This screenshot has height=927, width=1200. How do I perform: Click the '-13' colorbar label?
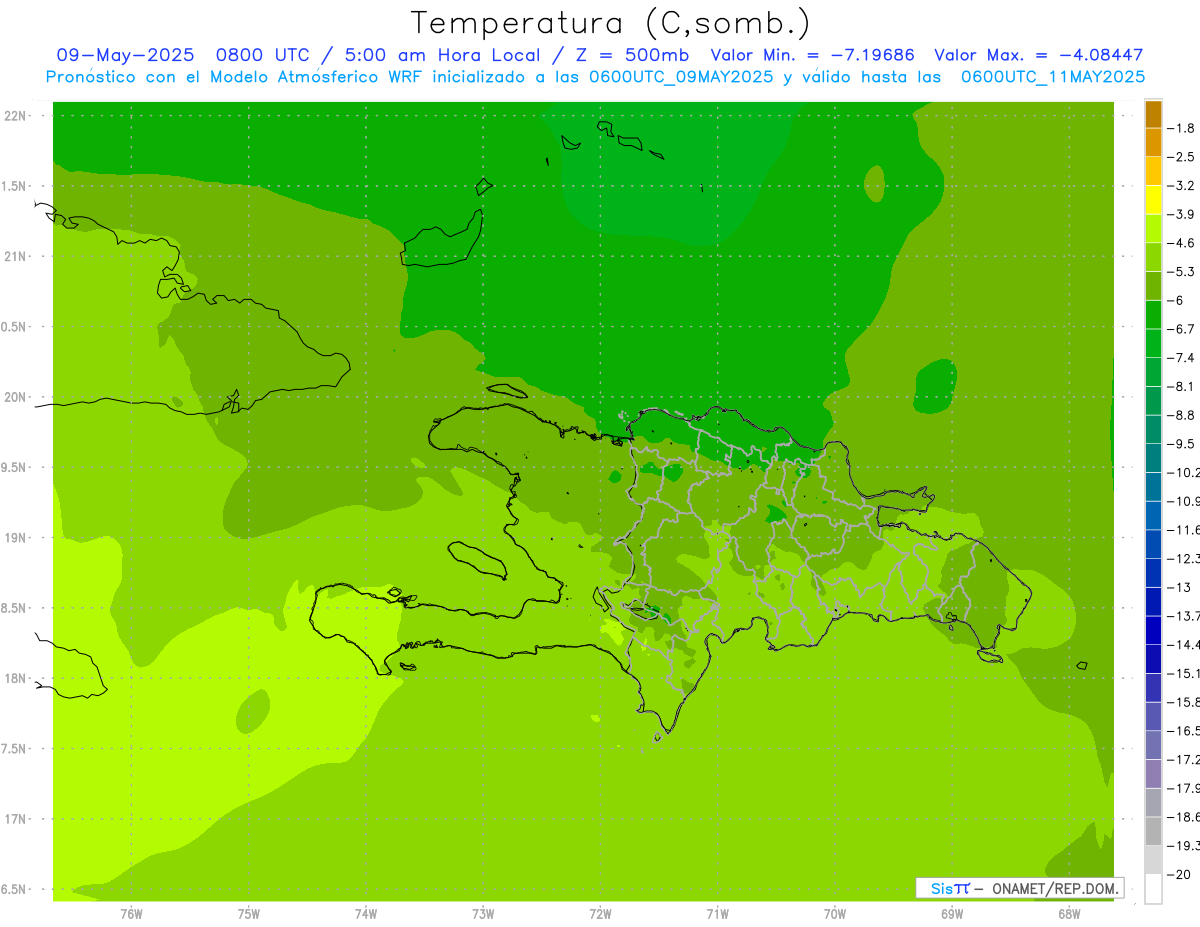1178,588
